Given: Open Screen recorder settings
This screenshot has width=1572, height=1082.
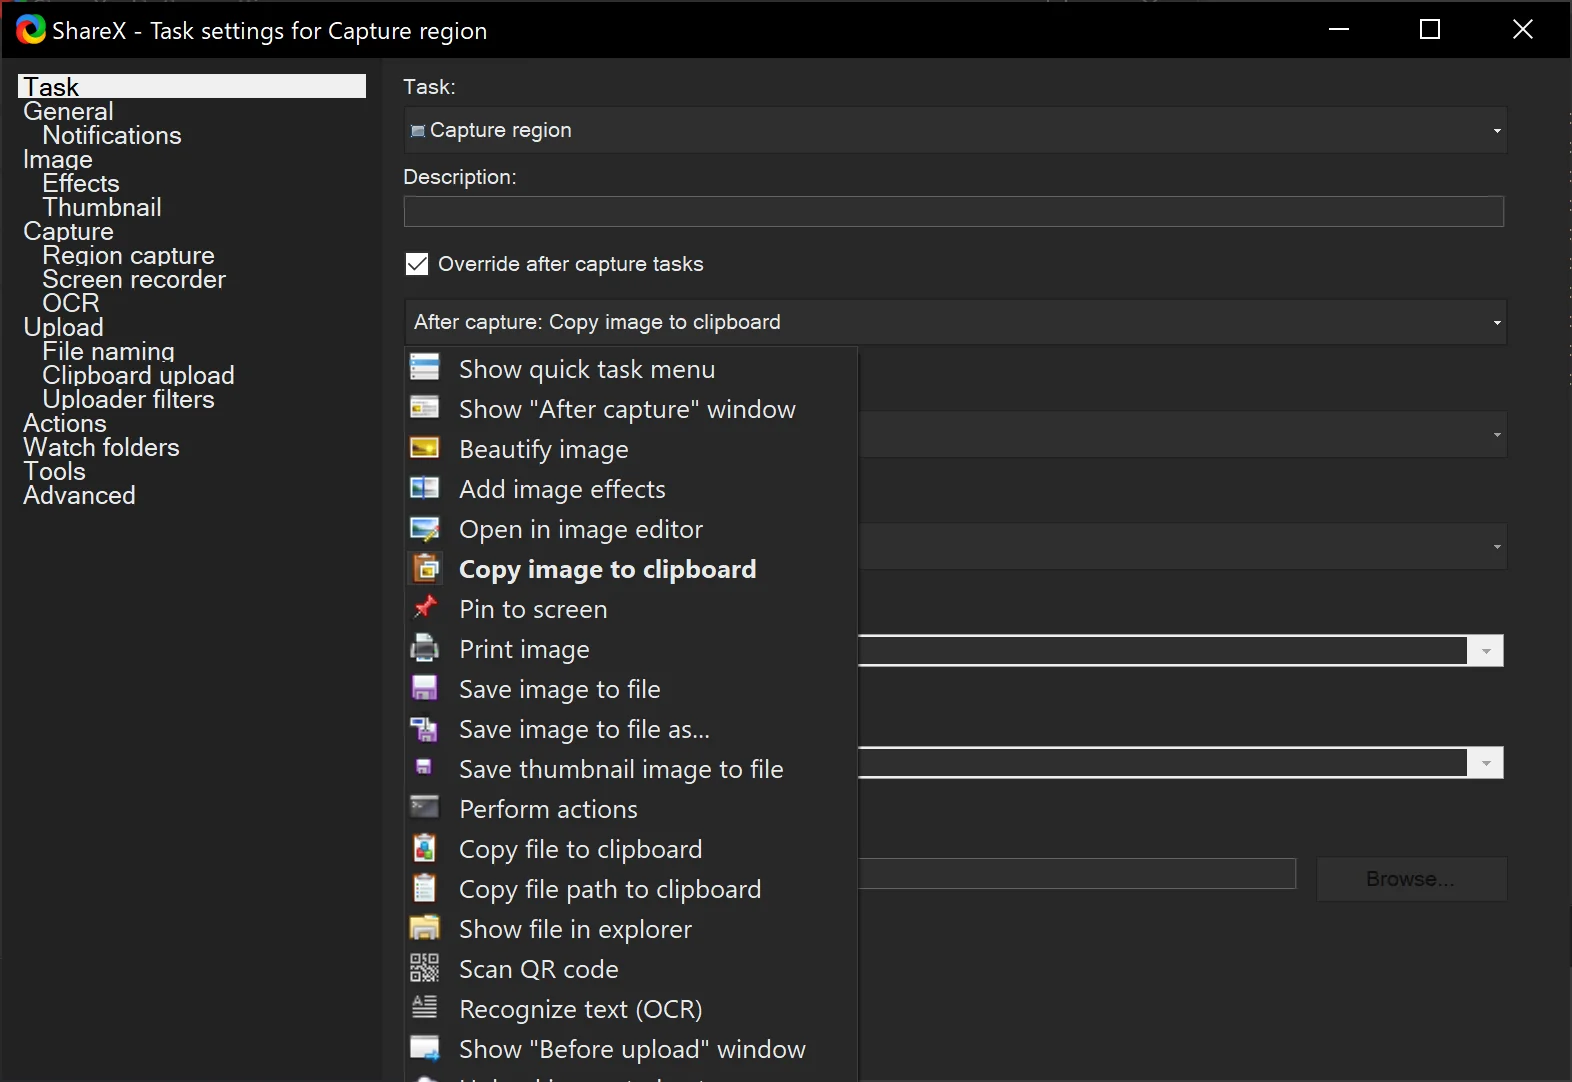Looking at the screenshot, I should click(134, 279).
